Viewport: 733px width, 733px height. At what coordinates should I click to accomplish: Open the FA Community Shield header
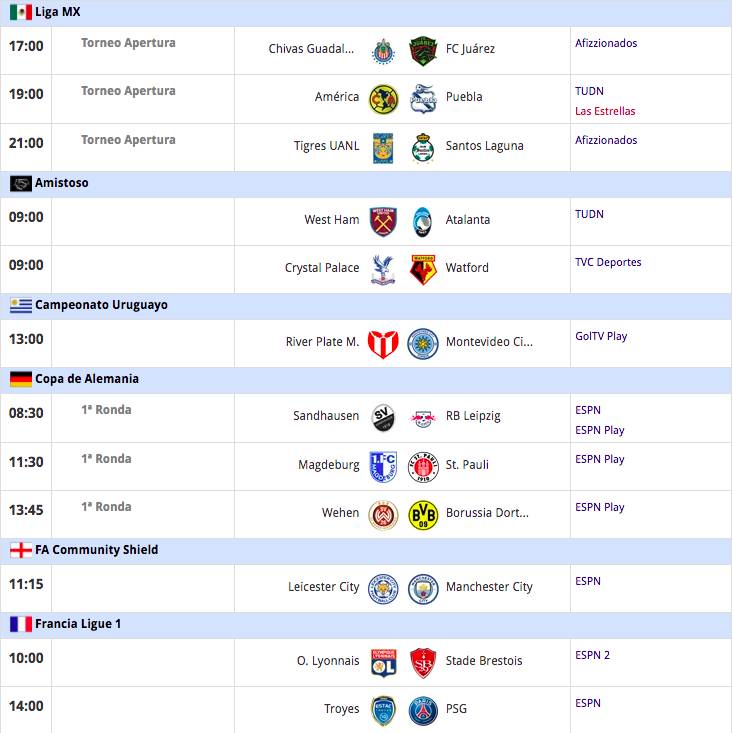click(x=366, y=550)
